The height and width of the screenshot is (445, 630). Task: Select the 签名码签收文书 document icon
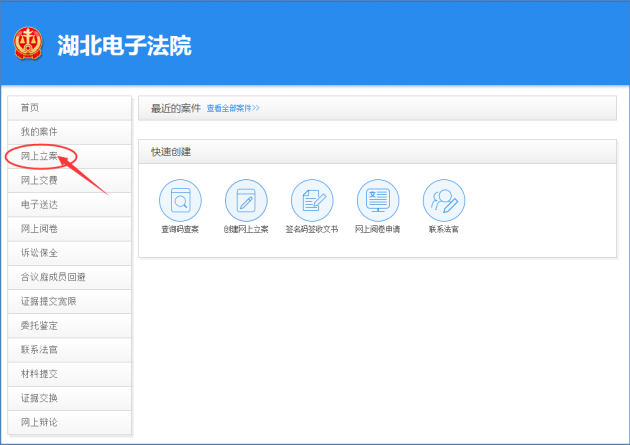point(312,201)
